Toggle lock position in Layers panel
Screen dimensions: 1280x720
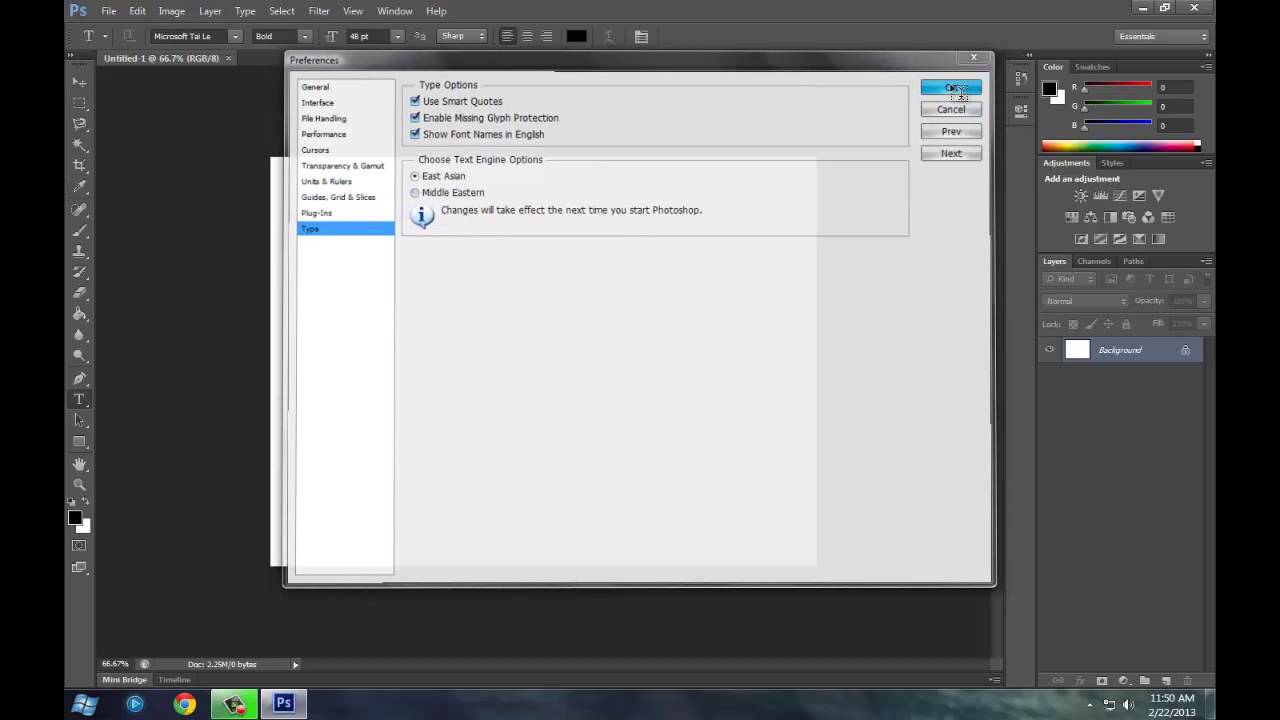point(1108,324)
